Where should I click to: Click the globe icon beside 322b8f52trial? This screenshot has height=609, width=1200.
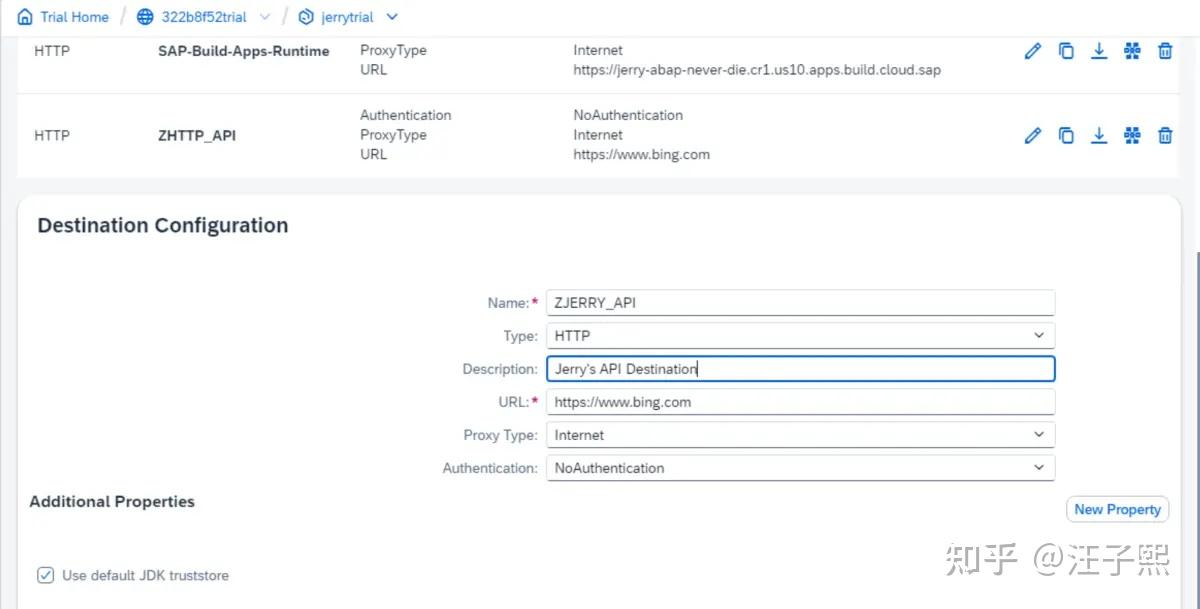tap(145, 17)
